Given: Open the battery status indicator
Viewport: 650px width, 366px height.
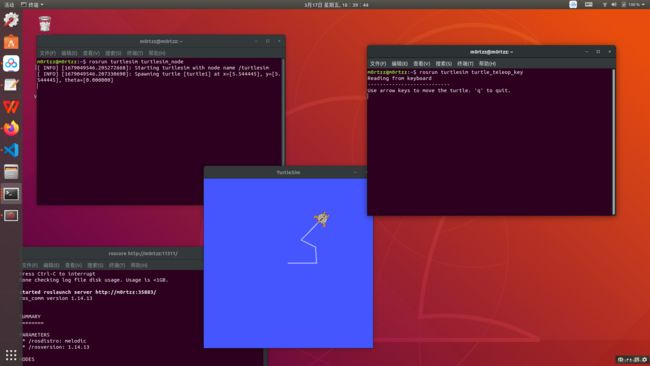Looking at the screenshot, I should tap(631, 5).
